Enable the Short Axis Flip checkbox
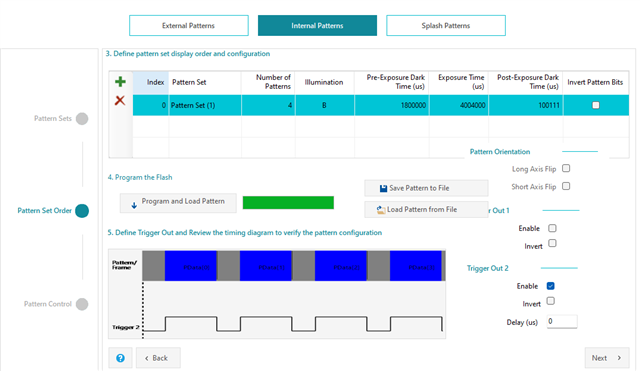The image size is (640, 371). [566, 186]
